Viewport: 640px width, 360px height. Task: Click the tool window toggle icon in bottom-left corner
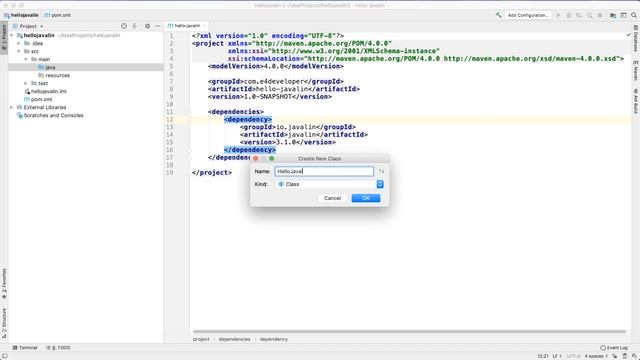4,356
